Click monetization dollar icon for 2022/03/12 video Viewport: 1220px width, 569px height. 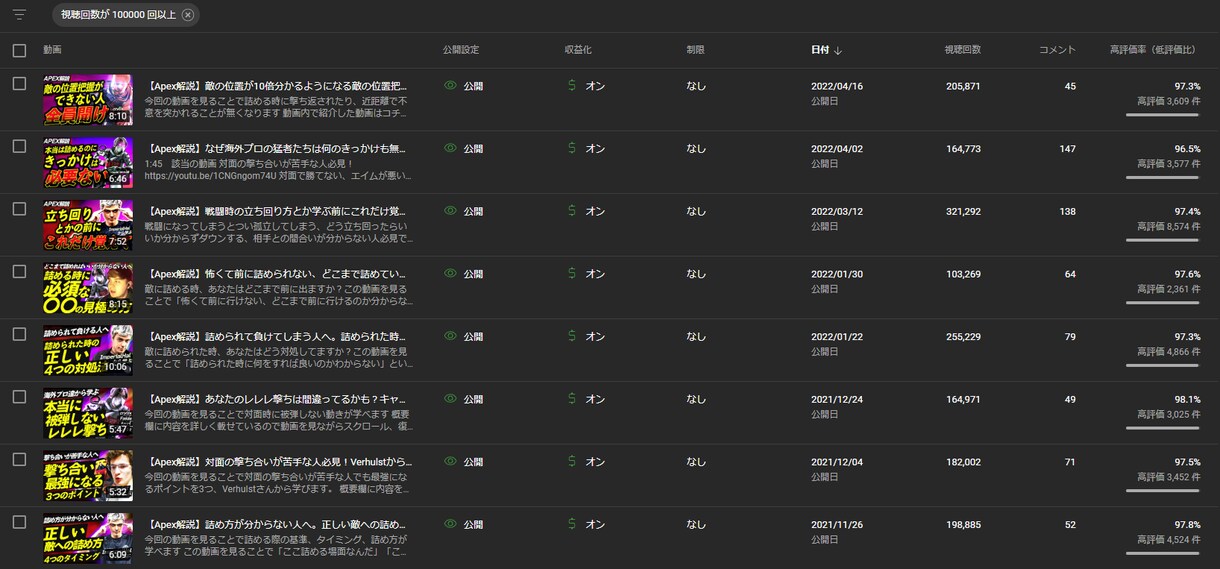(571, 211)
